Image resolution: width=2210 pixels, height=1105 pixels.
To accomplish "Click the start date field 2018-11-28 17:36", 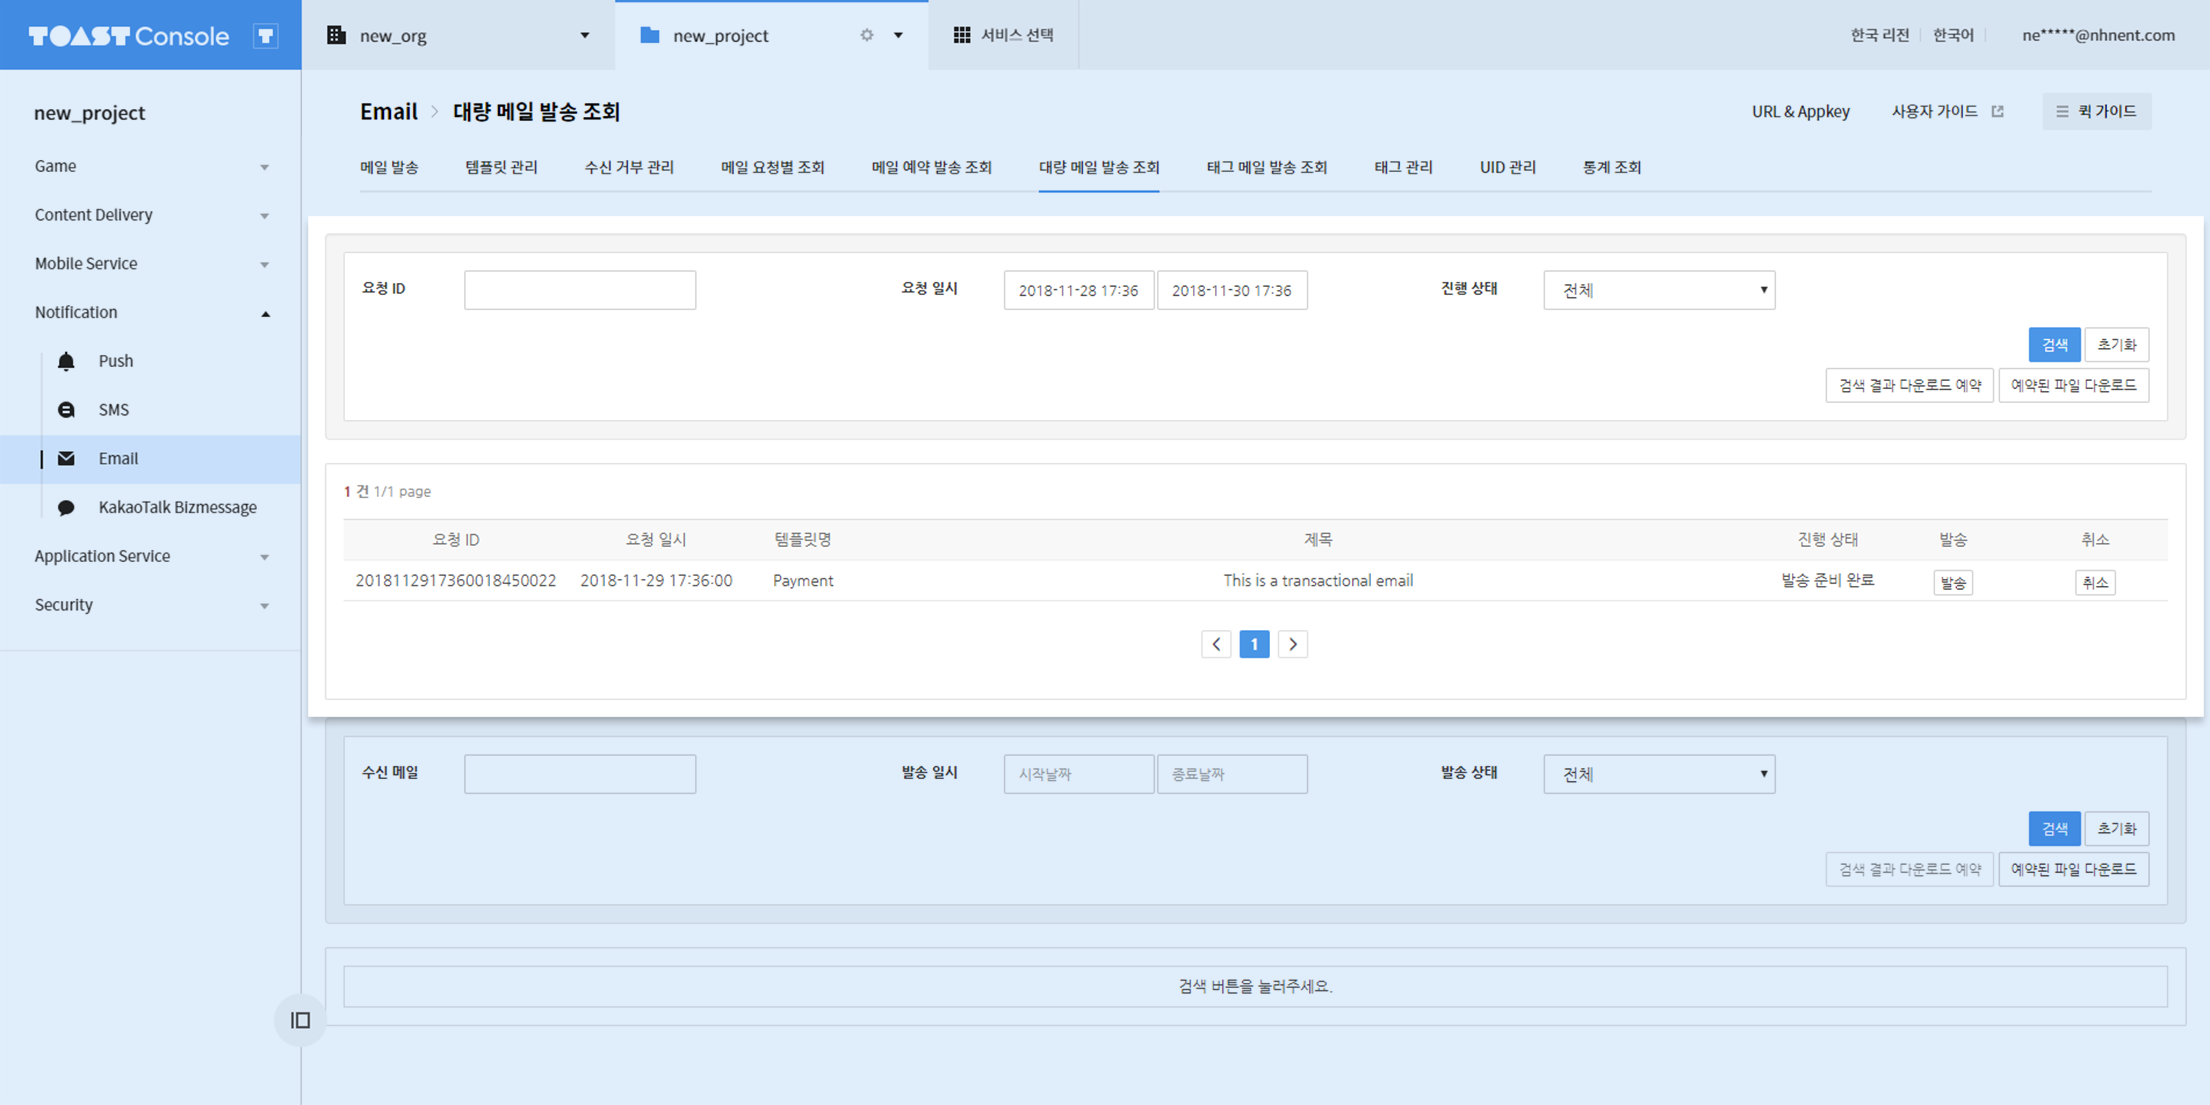I will (x=1079, y=290).
